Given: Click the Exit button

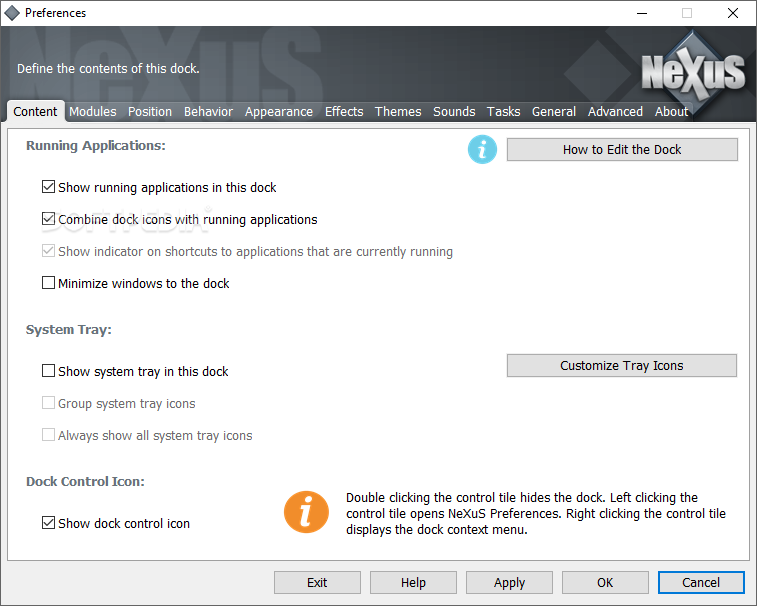Looking at the screenshot, I should pyautogui.click(x=317, y=582).
